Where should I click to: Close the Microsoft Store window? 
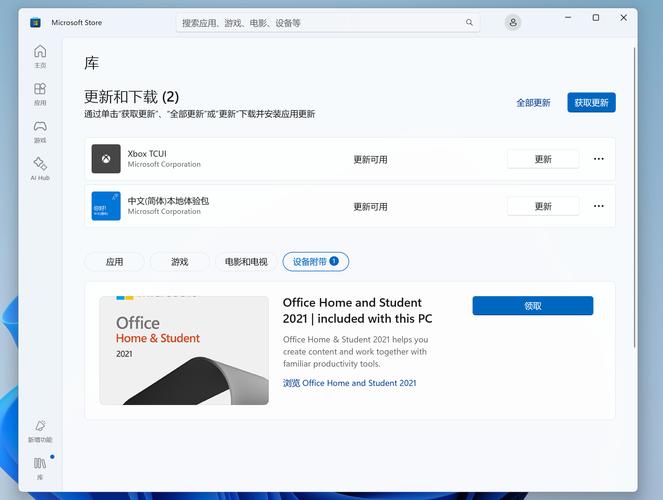(x=624, y=18)
